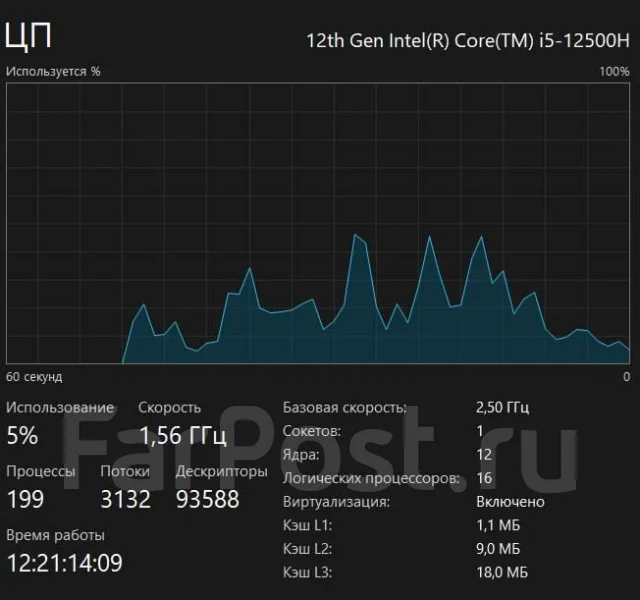Click the Использование label

[60, 407]
